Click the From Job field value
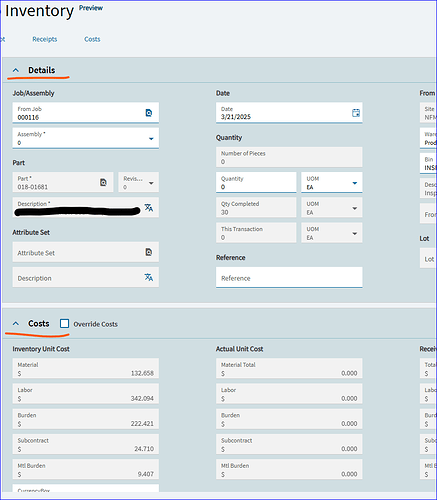Screen dimensions: 437x500 28,117
